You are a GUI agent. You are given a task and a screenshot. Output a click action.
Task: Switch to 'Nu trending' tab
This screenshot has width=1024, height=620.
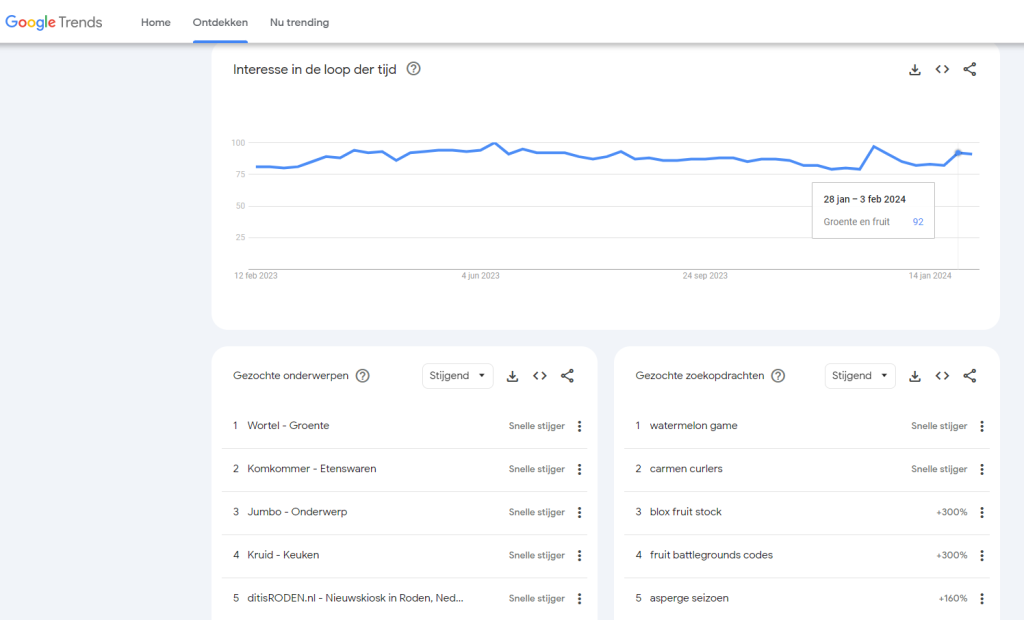coord(299,22)
